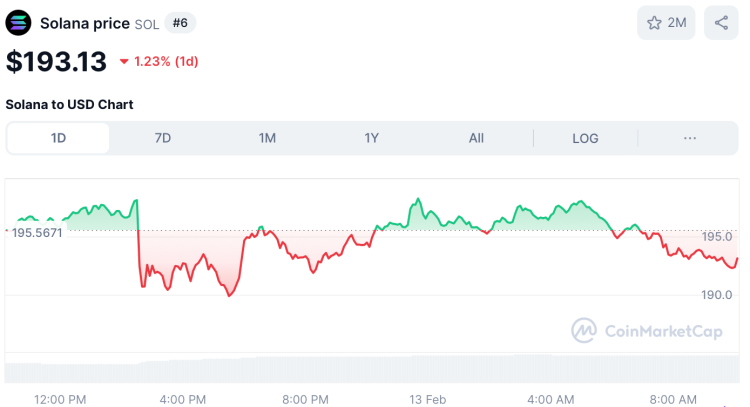
Task: Click the 8:00 AM time axis label
Action: 673,398
